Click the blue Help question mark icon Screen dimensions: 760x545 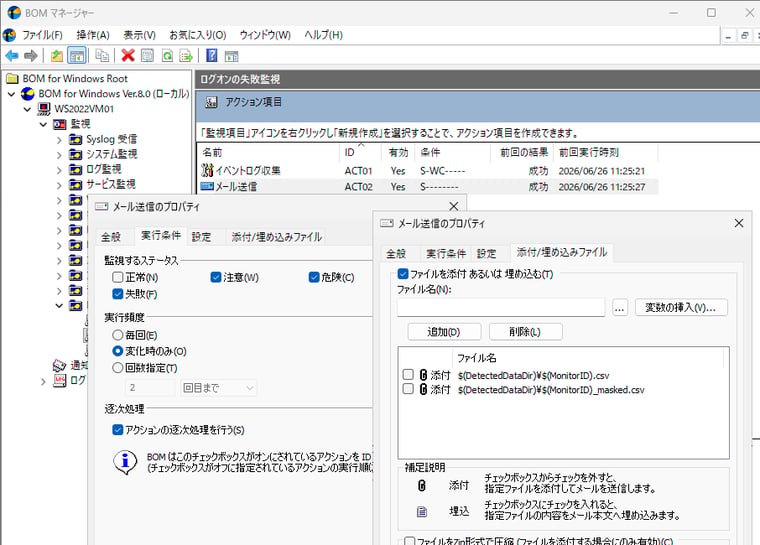(x=211, y=56)
